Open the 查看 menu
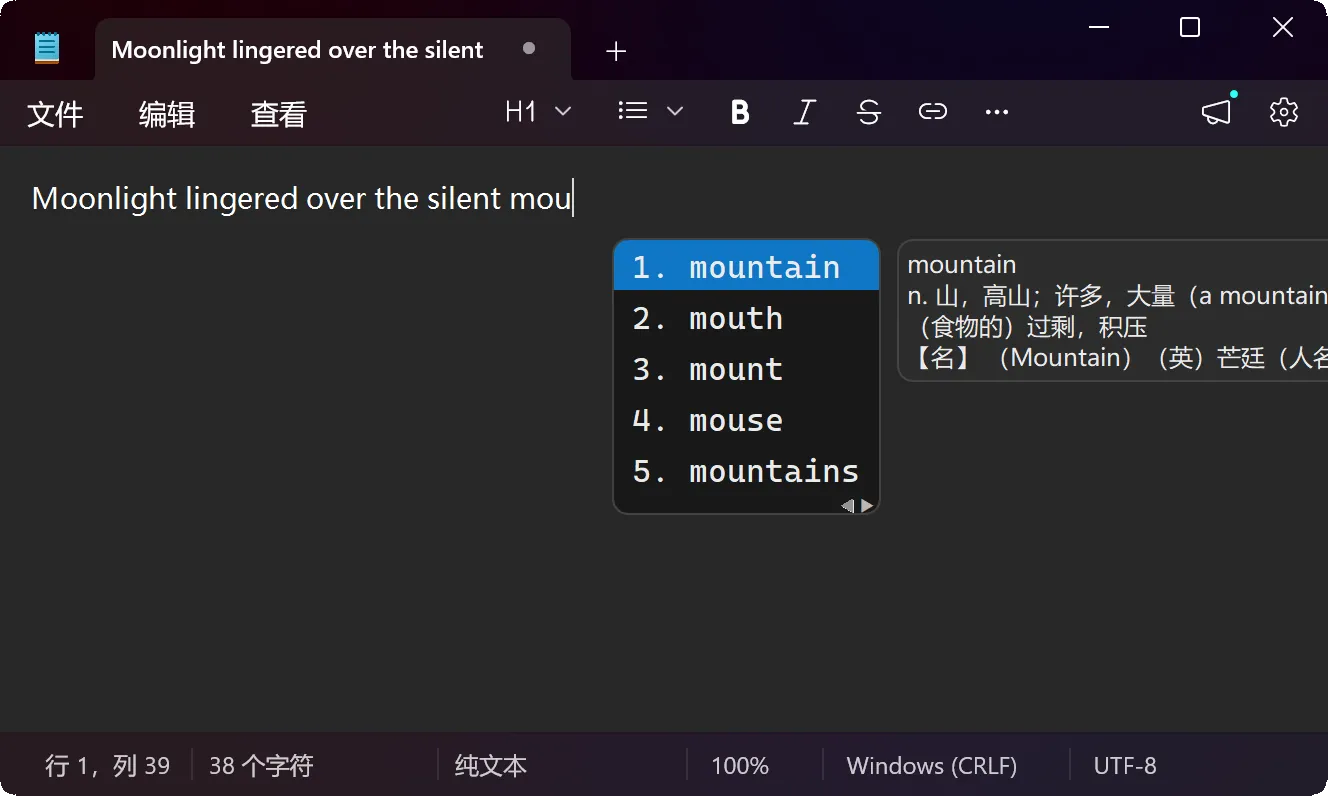The image size is (1328, 796). pos(278,114)
